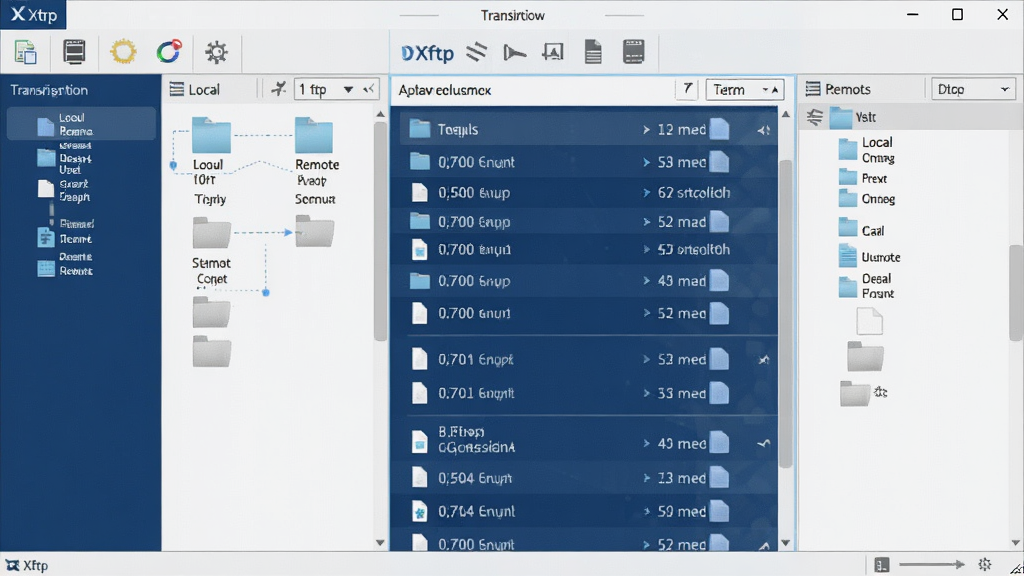Select the 0,700 Gnpp 52 mad row
Screen dimensions: 1024x576
click(x=584, y=222)
